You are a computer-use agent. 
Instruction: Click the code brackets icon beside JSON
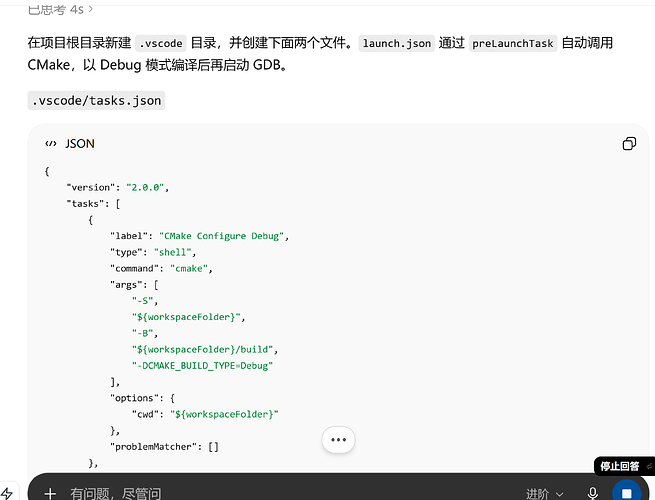click(x=51, y=144)
